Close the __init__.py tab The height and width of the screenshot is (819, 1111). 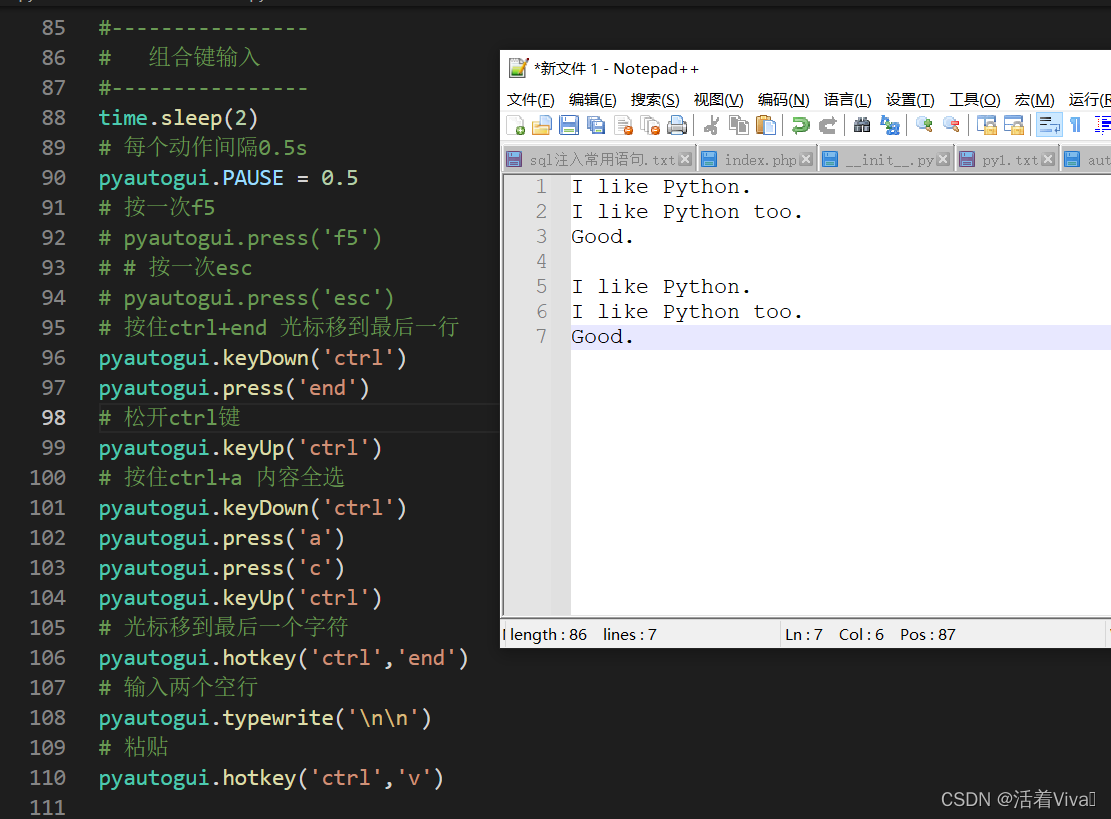[x=943, y=159]
